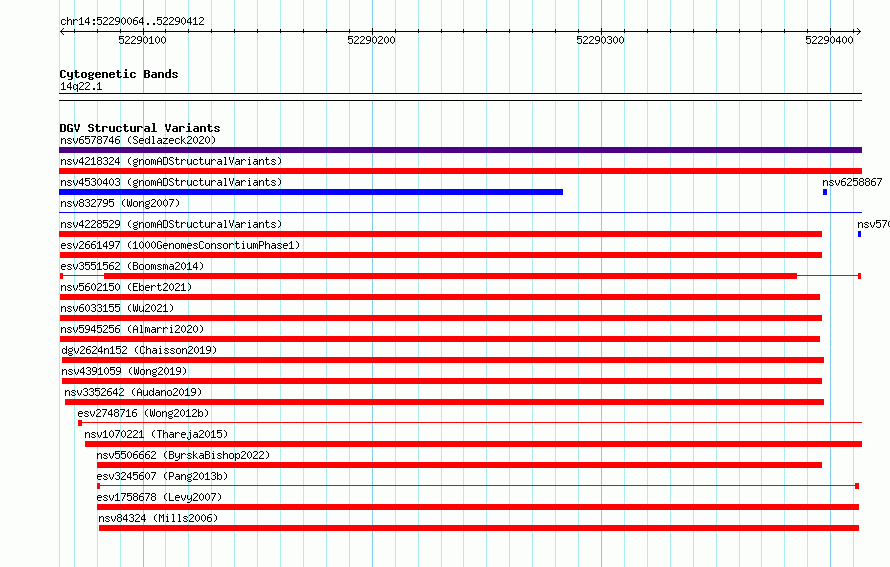The height and width of the screenshot is (567, 890).
Task: Click the thin red esv2748716 line
Action: (x=470, y=423)
